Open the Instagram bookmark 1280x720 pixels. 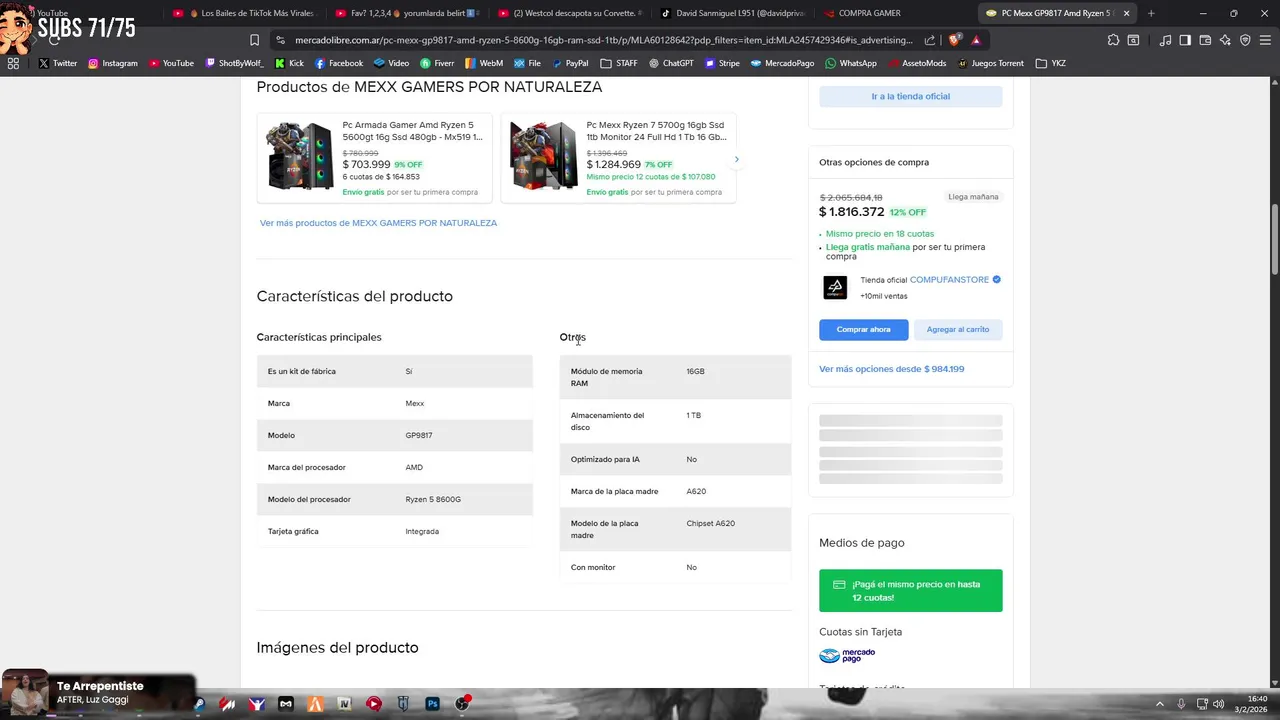point(113,63)
